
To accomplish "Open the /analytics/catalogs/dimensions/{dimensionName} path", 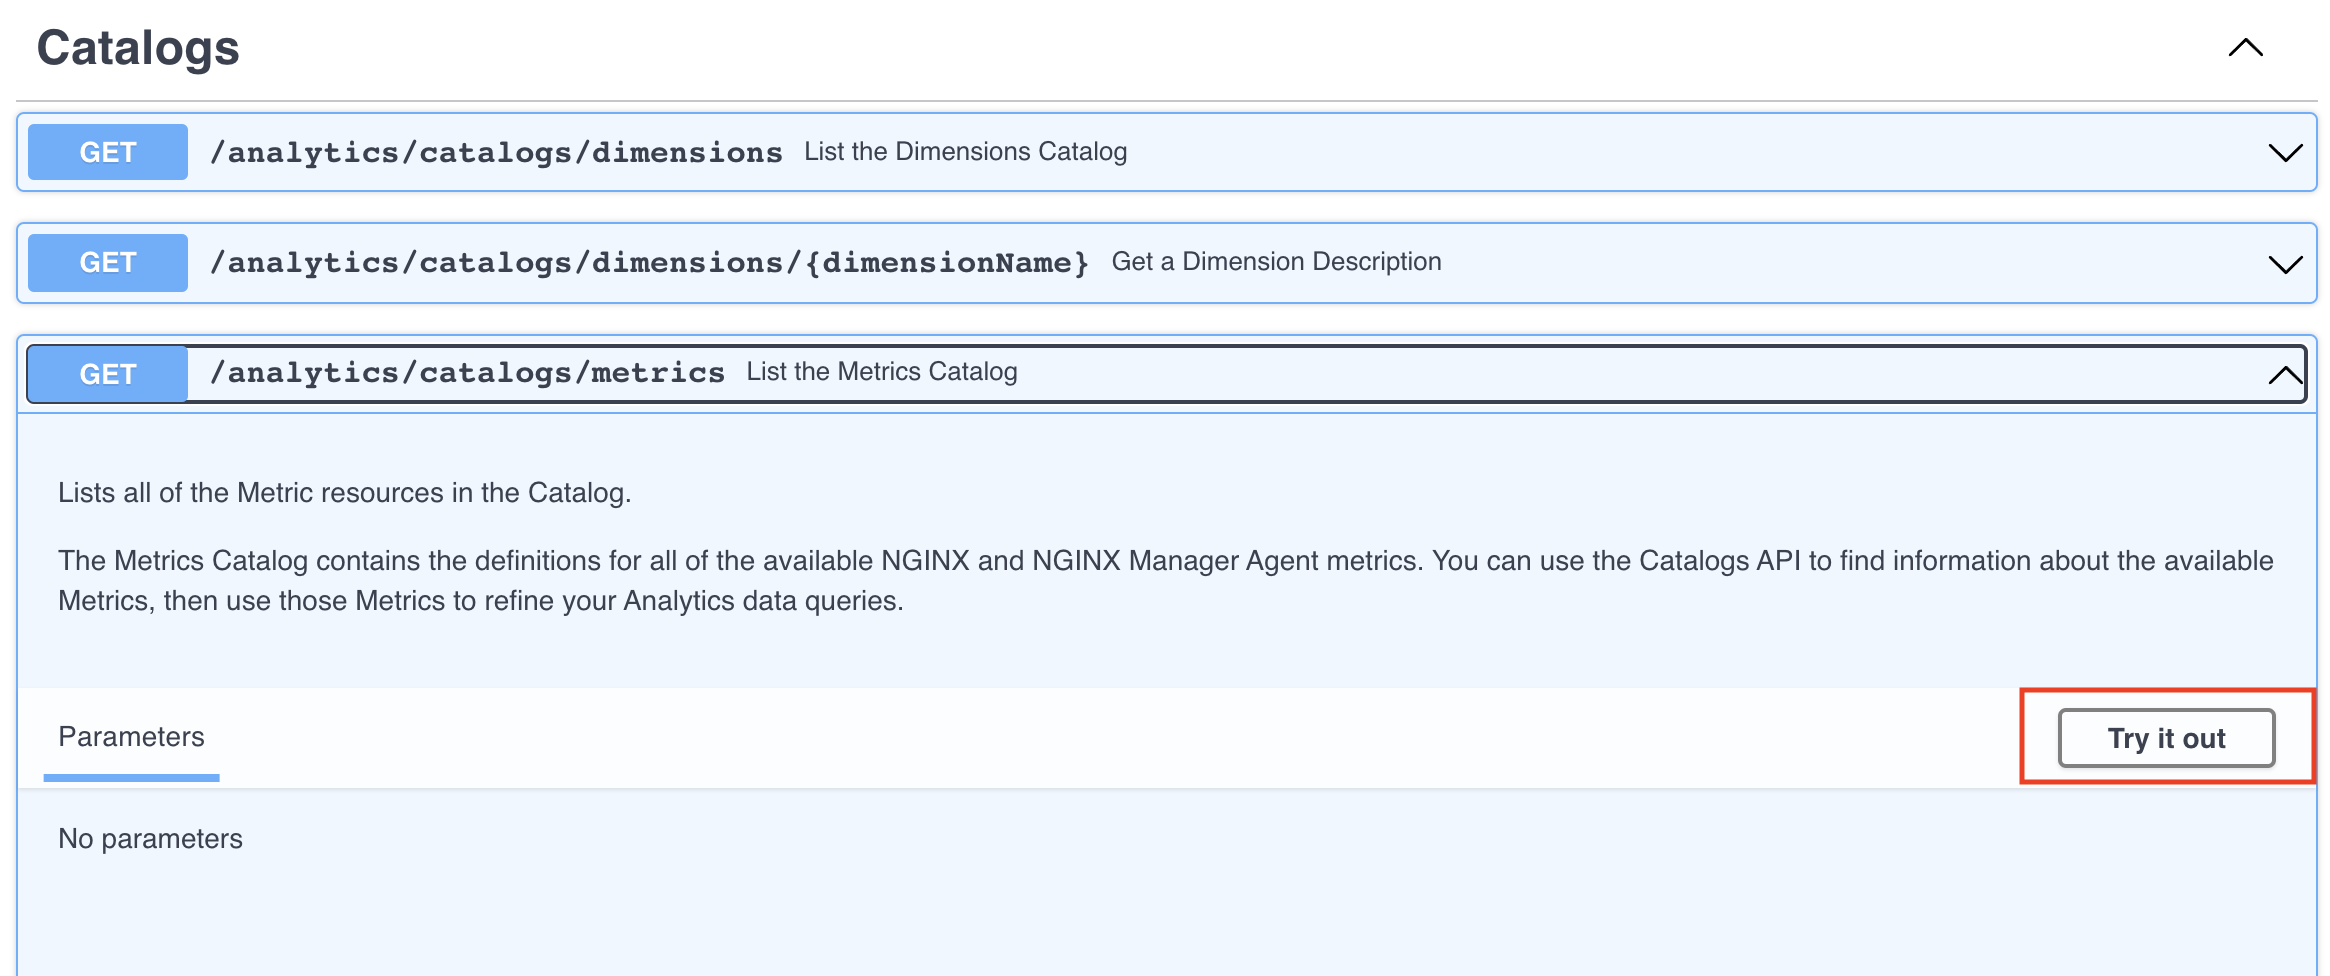I will coord(649,263).
